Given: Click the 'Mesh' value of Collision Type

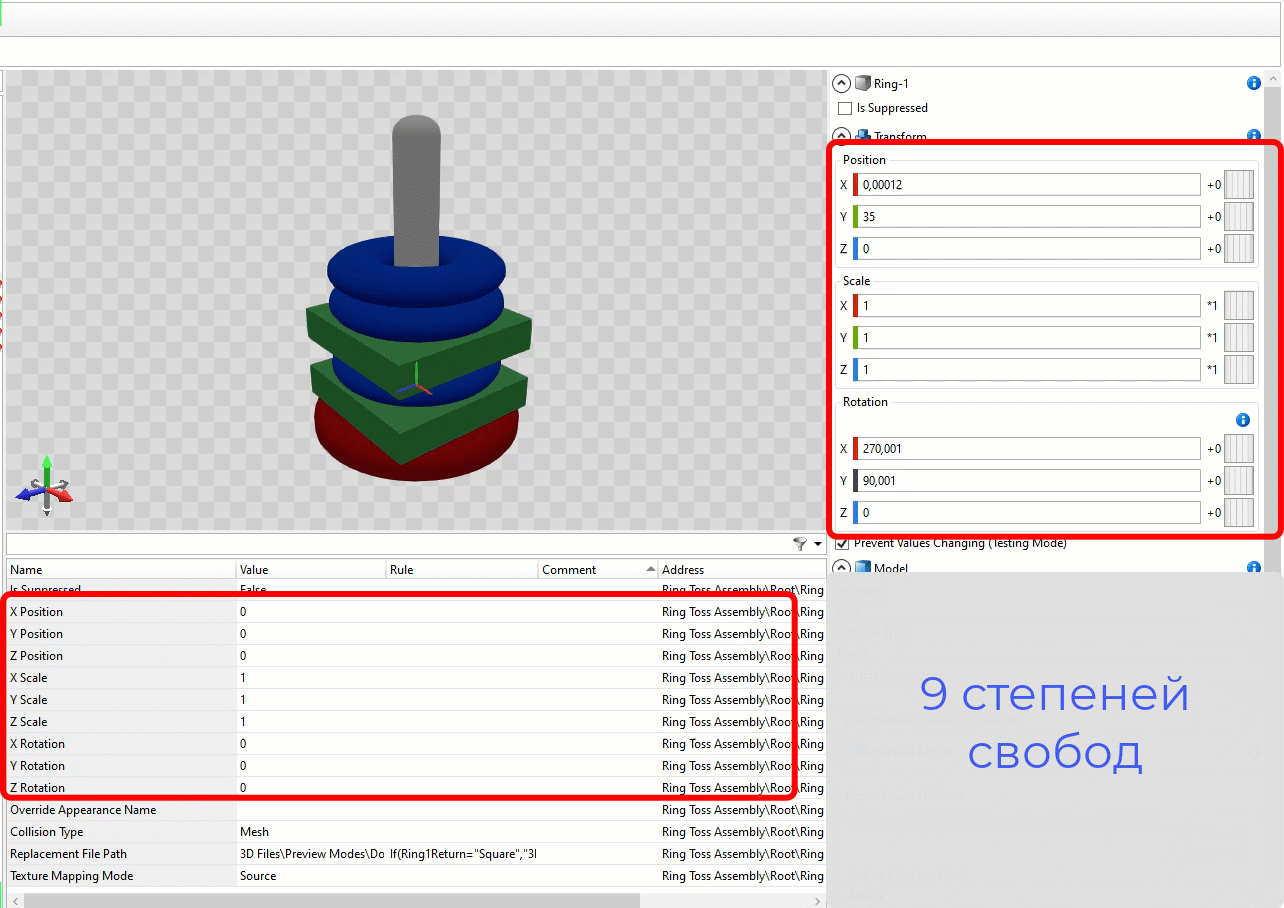Looking at the screenshot, I should click(254, 832).
